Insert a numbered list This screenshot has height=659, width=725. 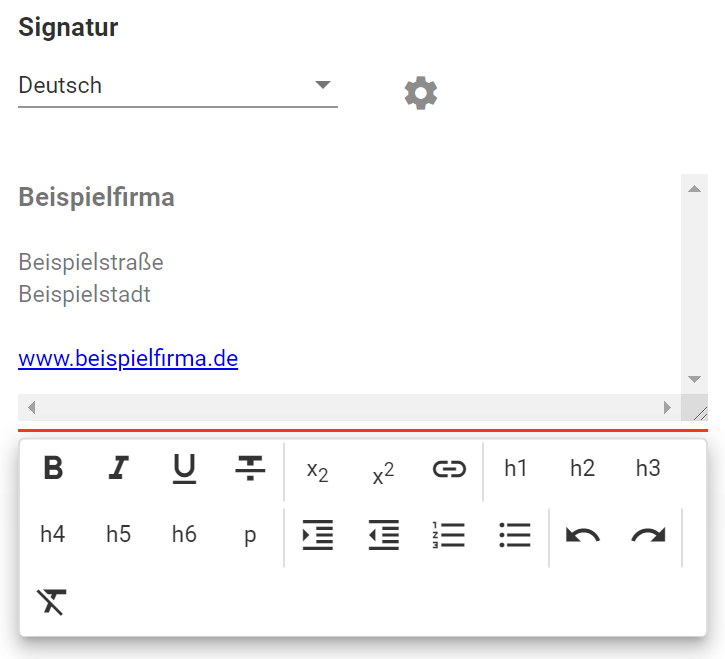(449, 535)
